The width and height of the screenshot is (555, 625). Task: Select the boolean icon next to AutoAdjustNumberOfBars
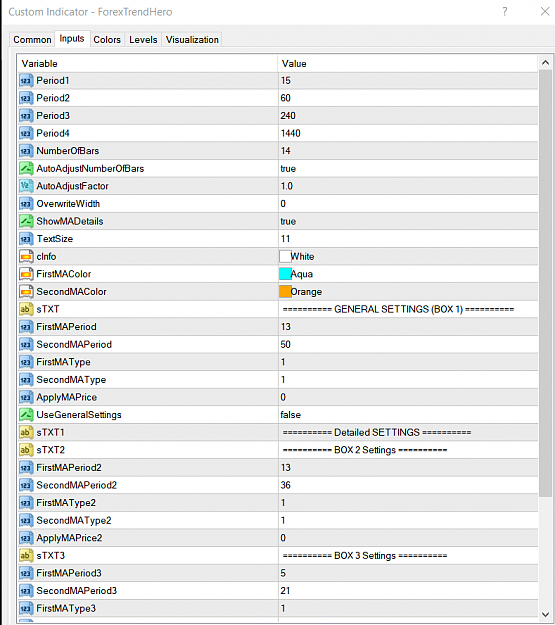[26, 169]
